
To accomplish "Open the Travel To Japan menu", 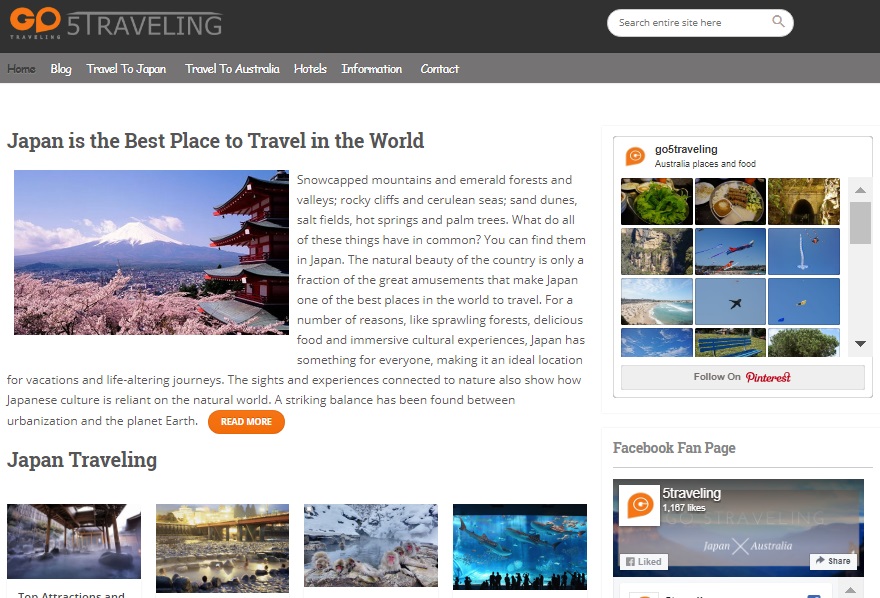I will [126, 68].
